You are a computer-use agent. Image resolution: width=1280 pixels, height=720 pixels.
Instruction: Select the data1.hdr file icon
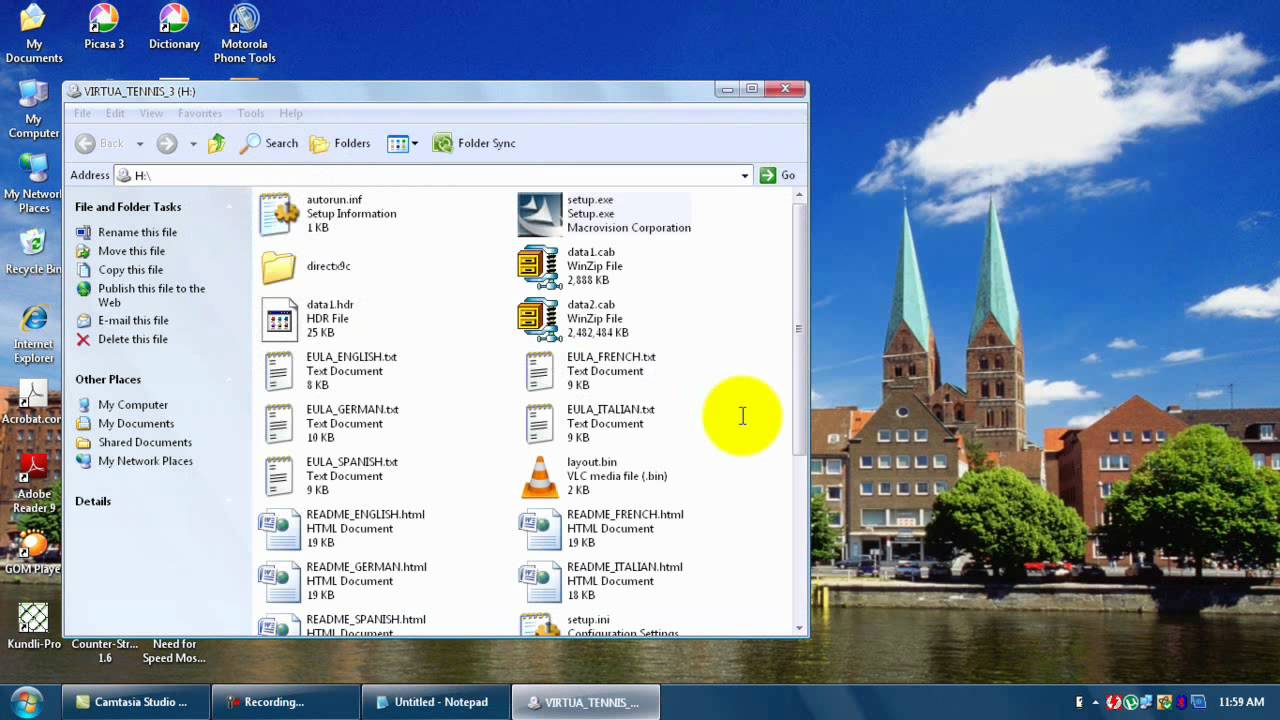pyautogui.click(x=279, y=319)
